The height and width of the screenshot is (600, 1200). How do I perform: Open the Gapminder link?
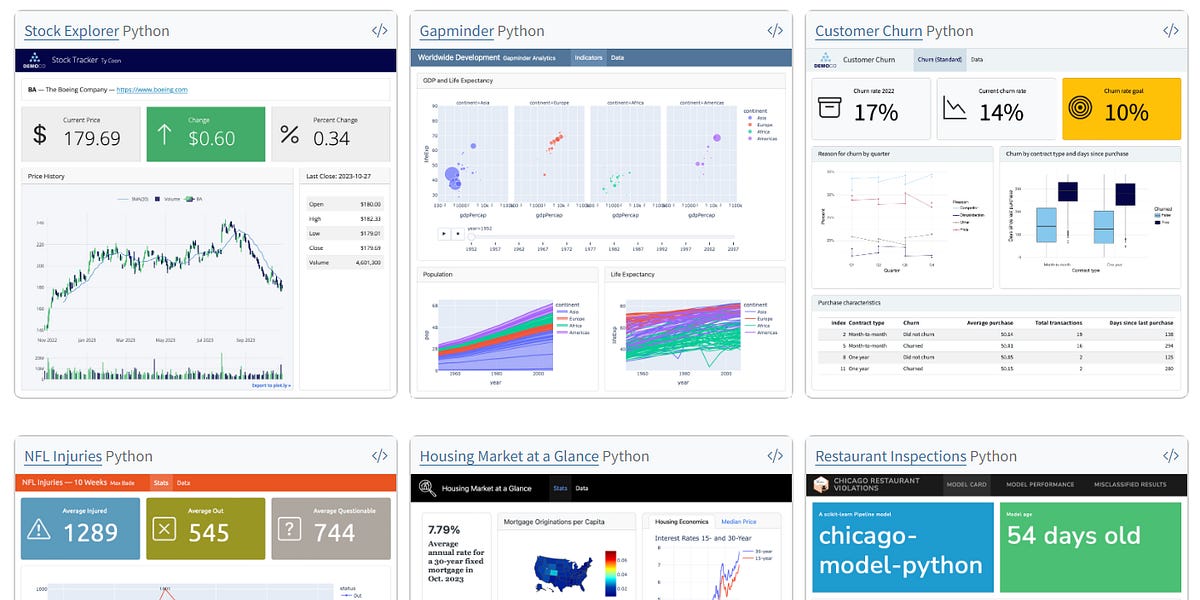(456, 31)
